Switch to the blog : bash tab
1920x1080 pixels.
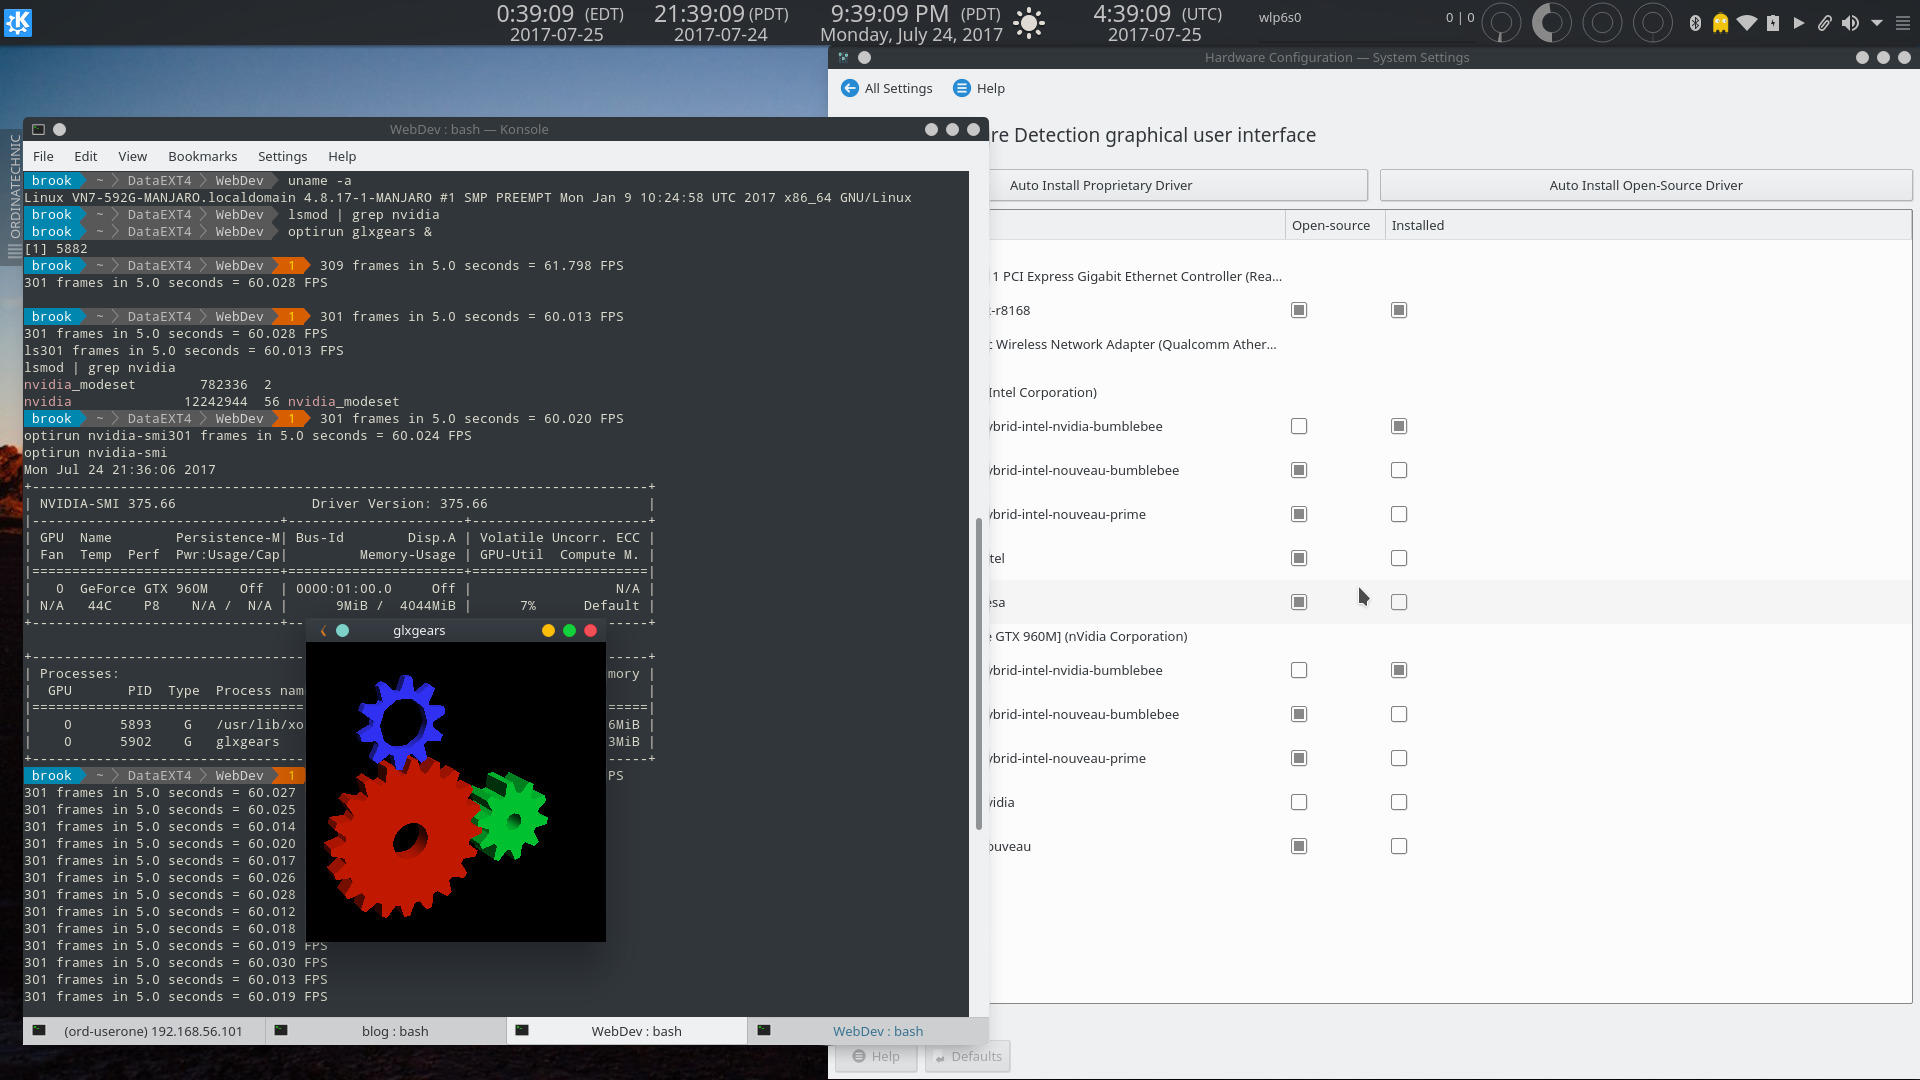point(385,1031)
